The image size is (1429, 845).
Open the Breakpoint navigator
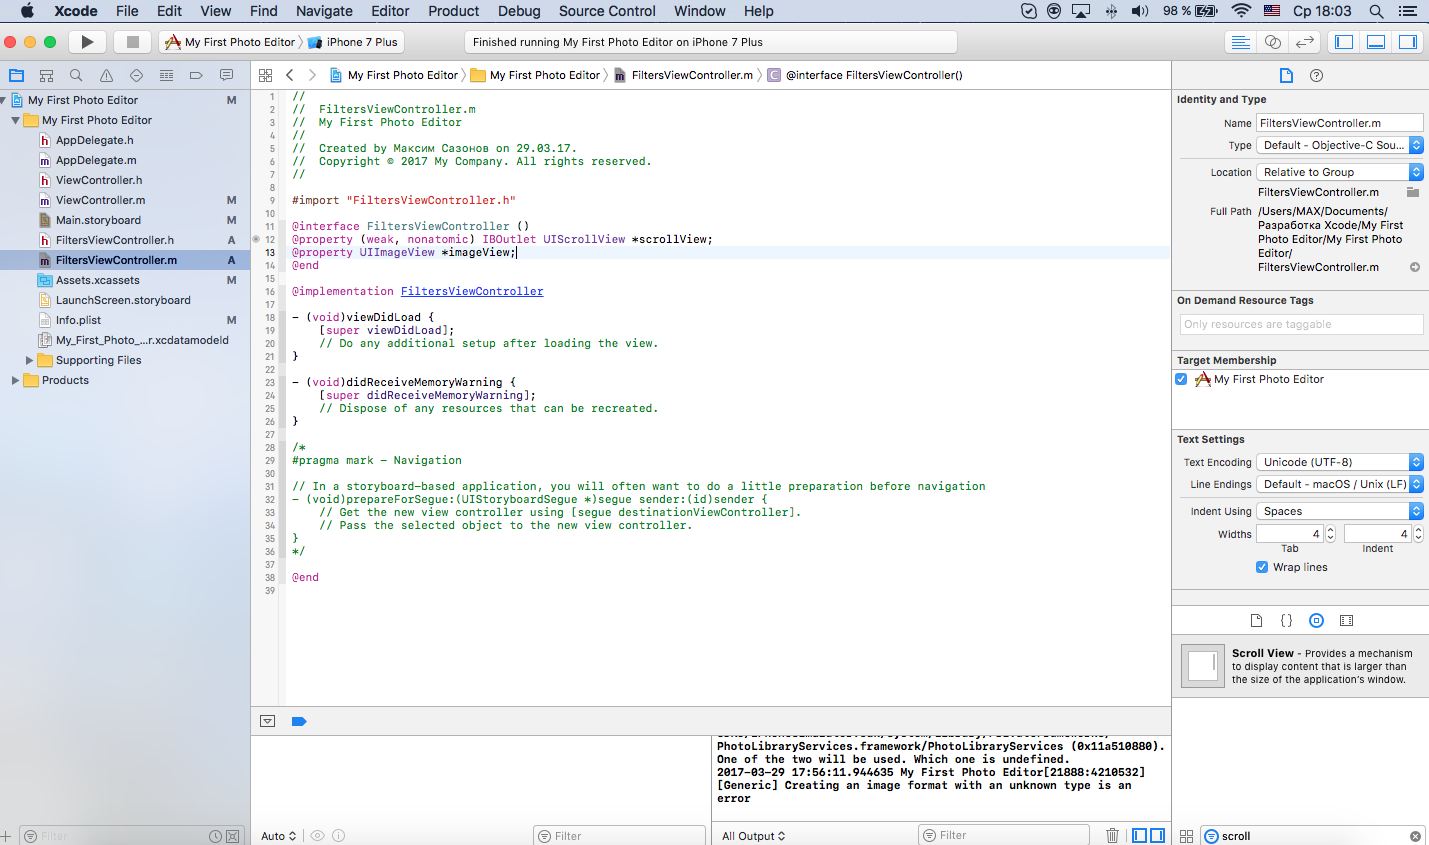[196, 75]
